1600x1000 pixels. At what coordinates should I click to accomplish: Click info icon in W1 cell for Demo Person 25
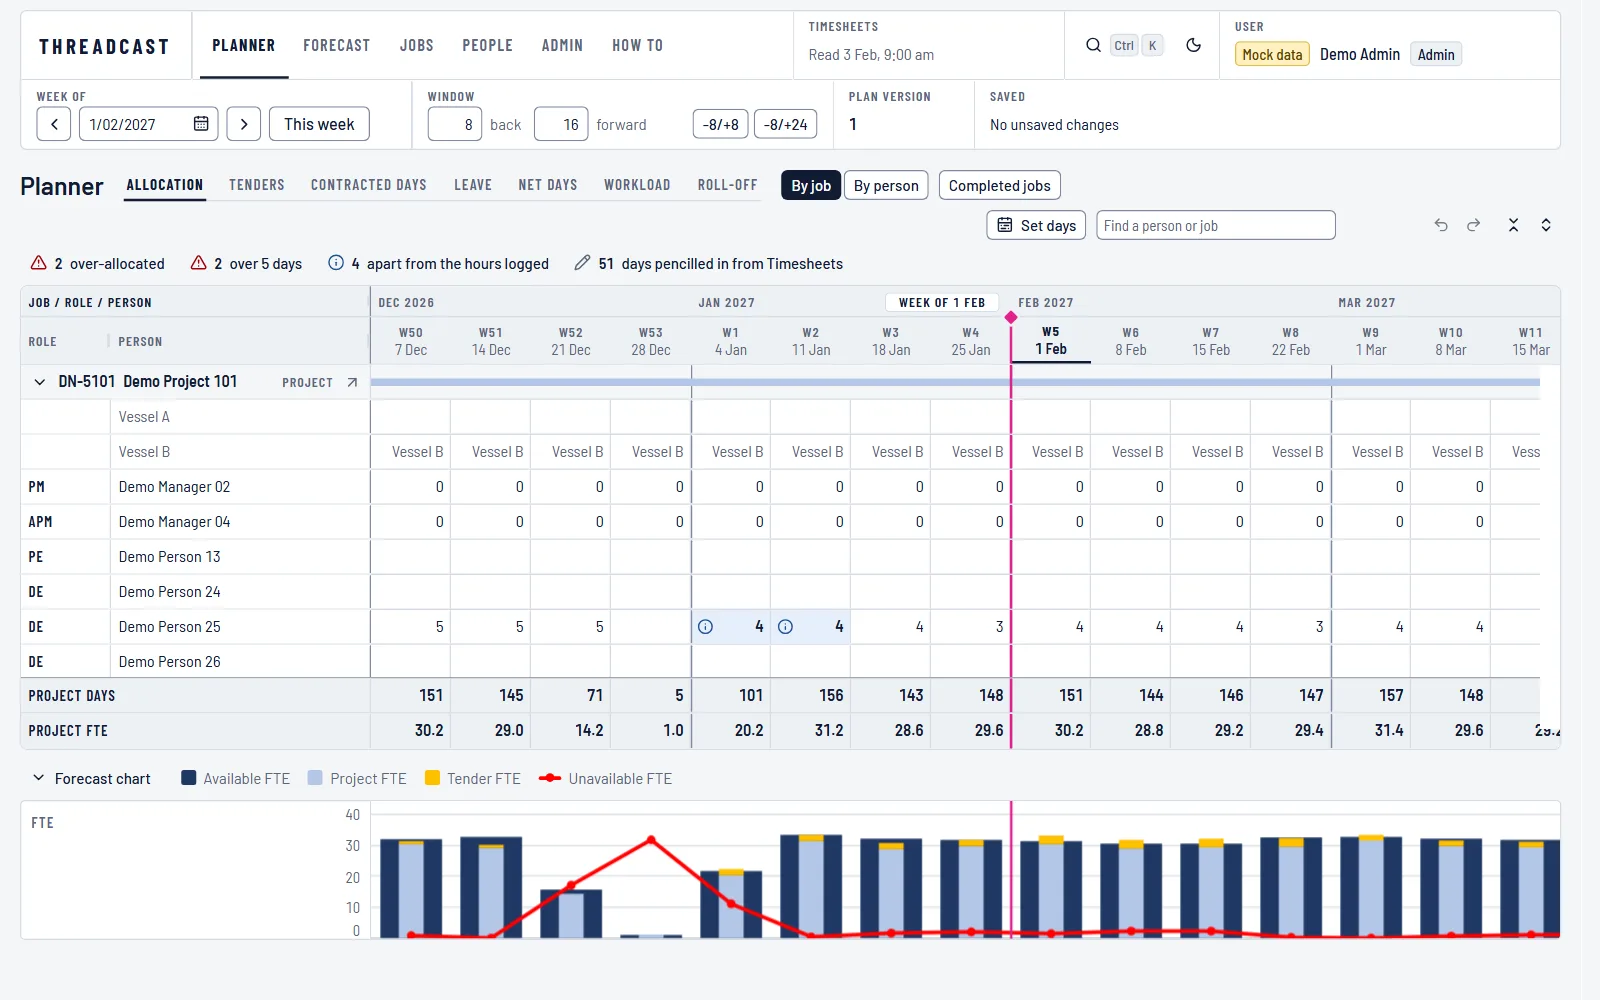(705, 627)
